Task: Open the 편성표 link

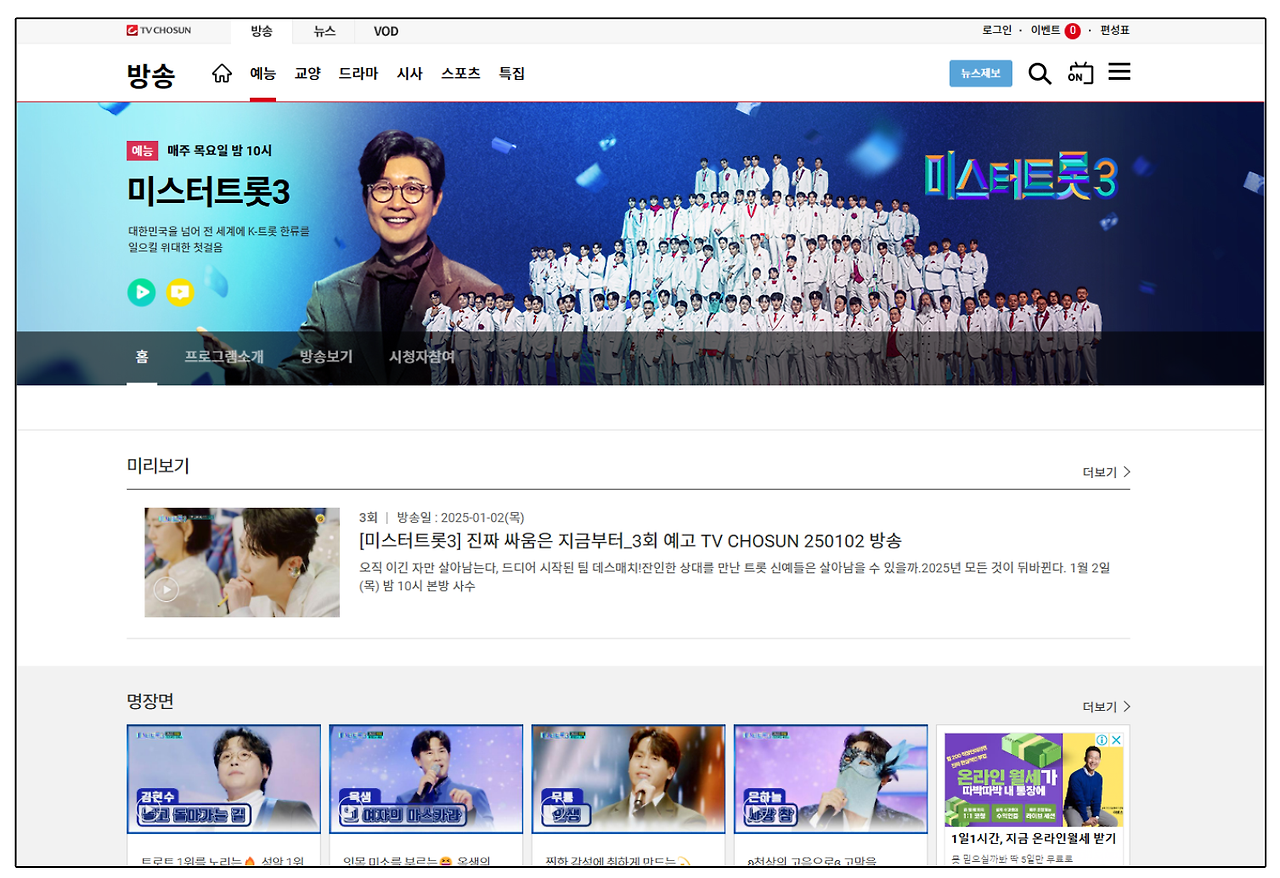Action: (1115, 31)
